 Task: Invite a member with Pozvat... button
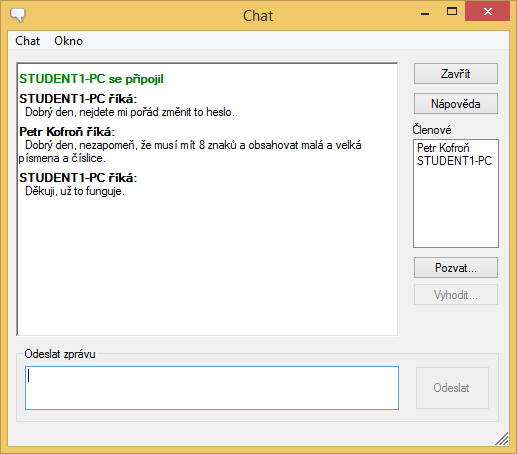[456, 268]
